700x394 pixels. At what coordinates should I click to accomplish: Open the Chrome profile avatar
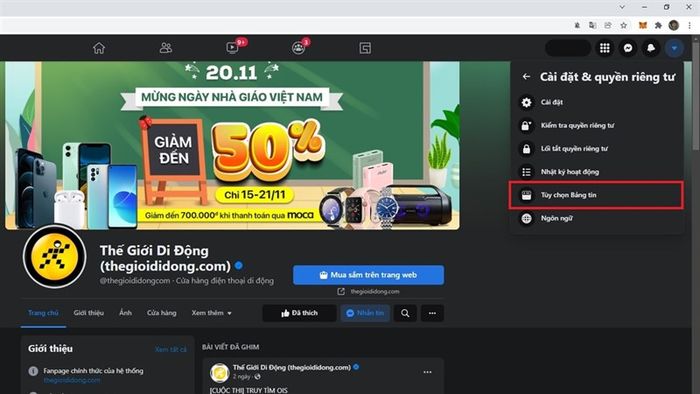coord(674,25)
